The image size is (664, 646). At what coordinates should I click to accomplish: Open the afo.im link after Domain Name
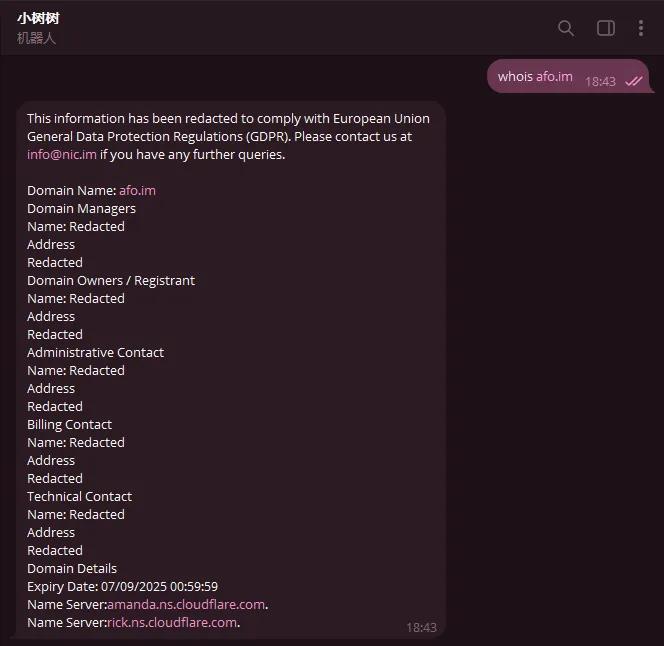click(137, 191)
